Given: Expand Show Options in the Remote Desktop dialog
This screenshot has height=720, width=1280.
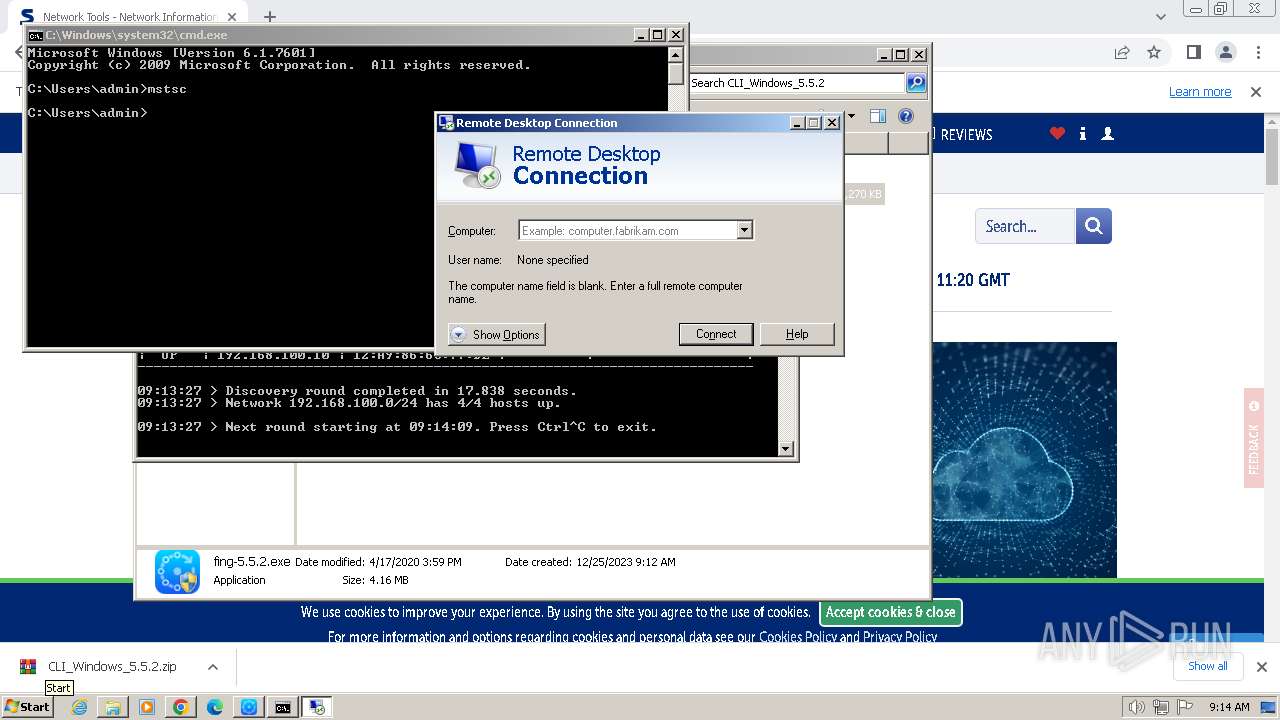Looking at the screenshot, I should 497,335.
